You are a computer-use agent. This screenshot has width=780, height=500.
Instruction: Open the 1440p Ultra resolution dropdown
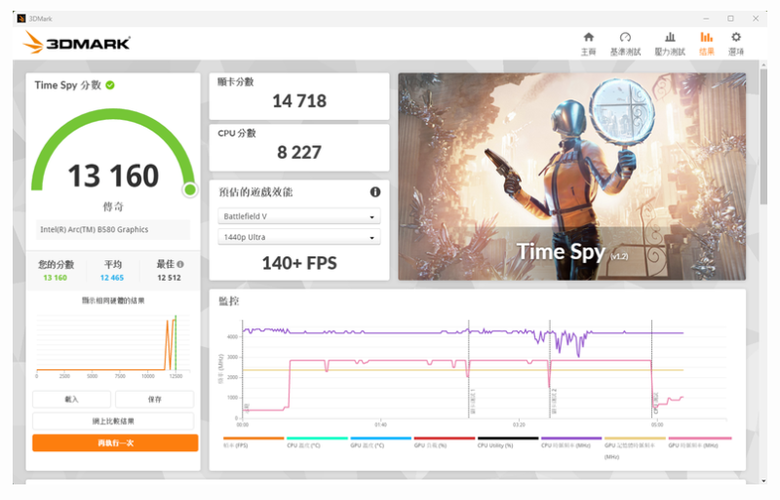pos(299,237)
